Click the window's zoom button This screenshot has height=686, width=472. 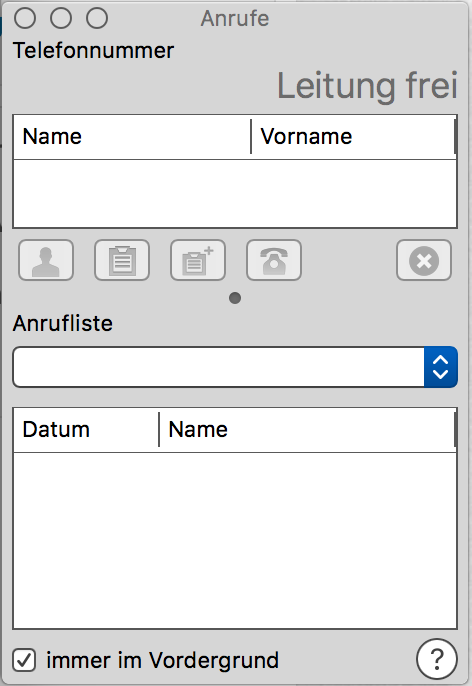[x=97, y=18]
